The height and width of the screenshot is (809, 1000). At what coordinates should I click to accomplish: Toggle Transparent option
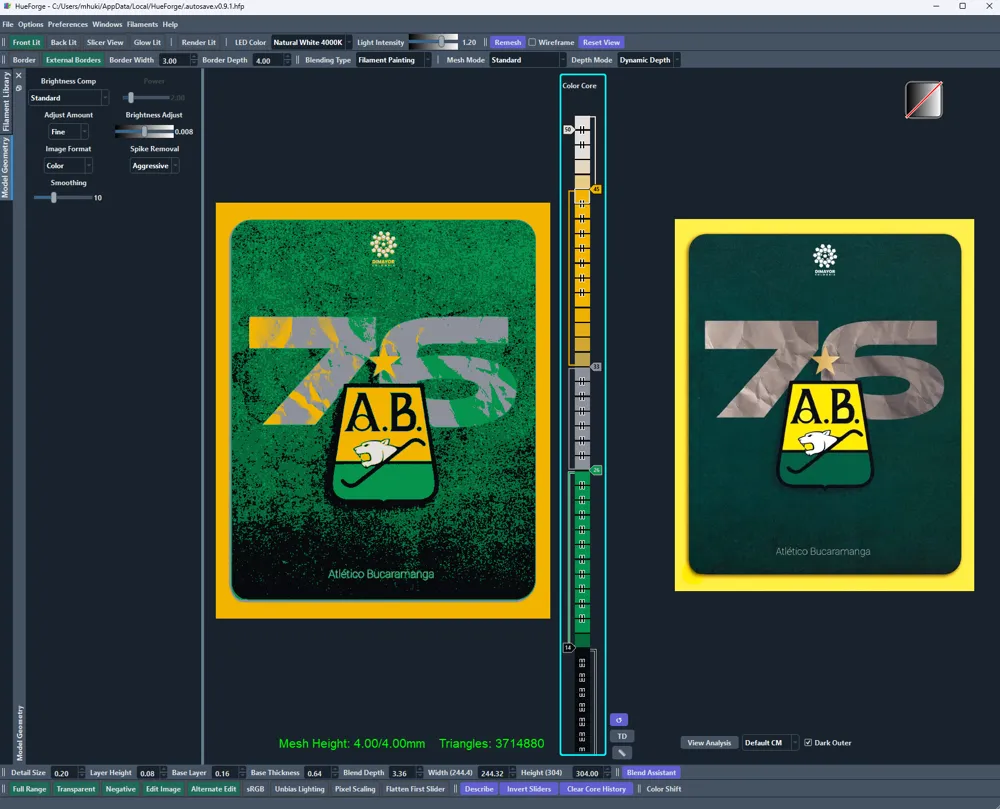(76, 789)
